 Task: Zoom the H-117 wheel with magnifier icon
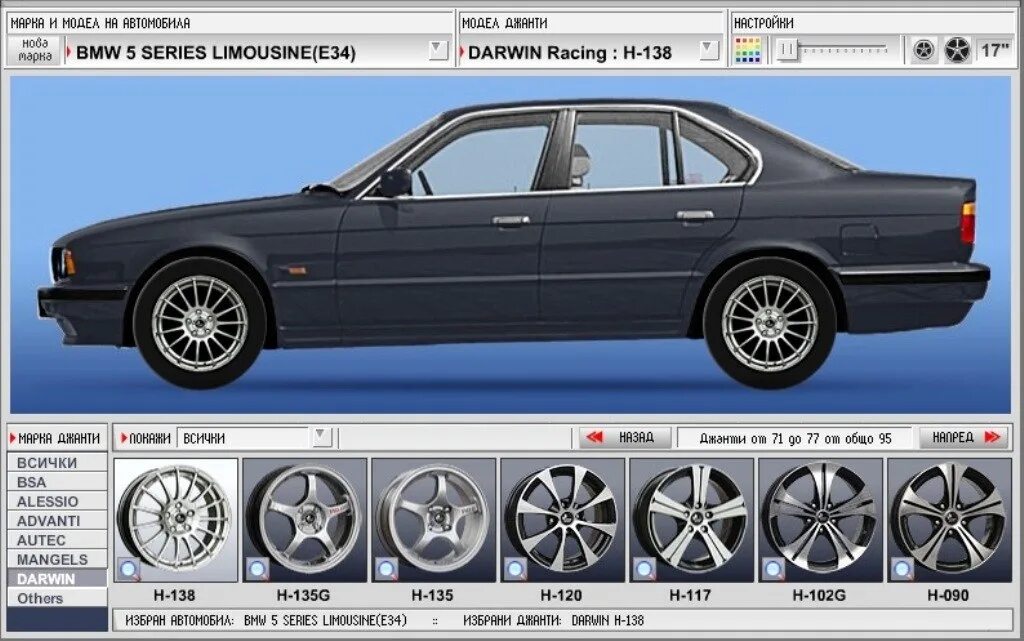(x=644, y=569)
